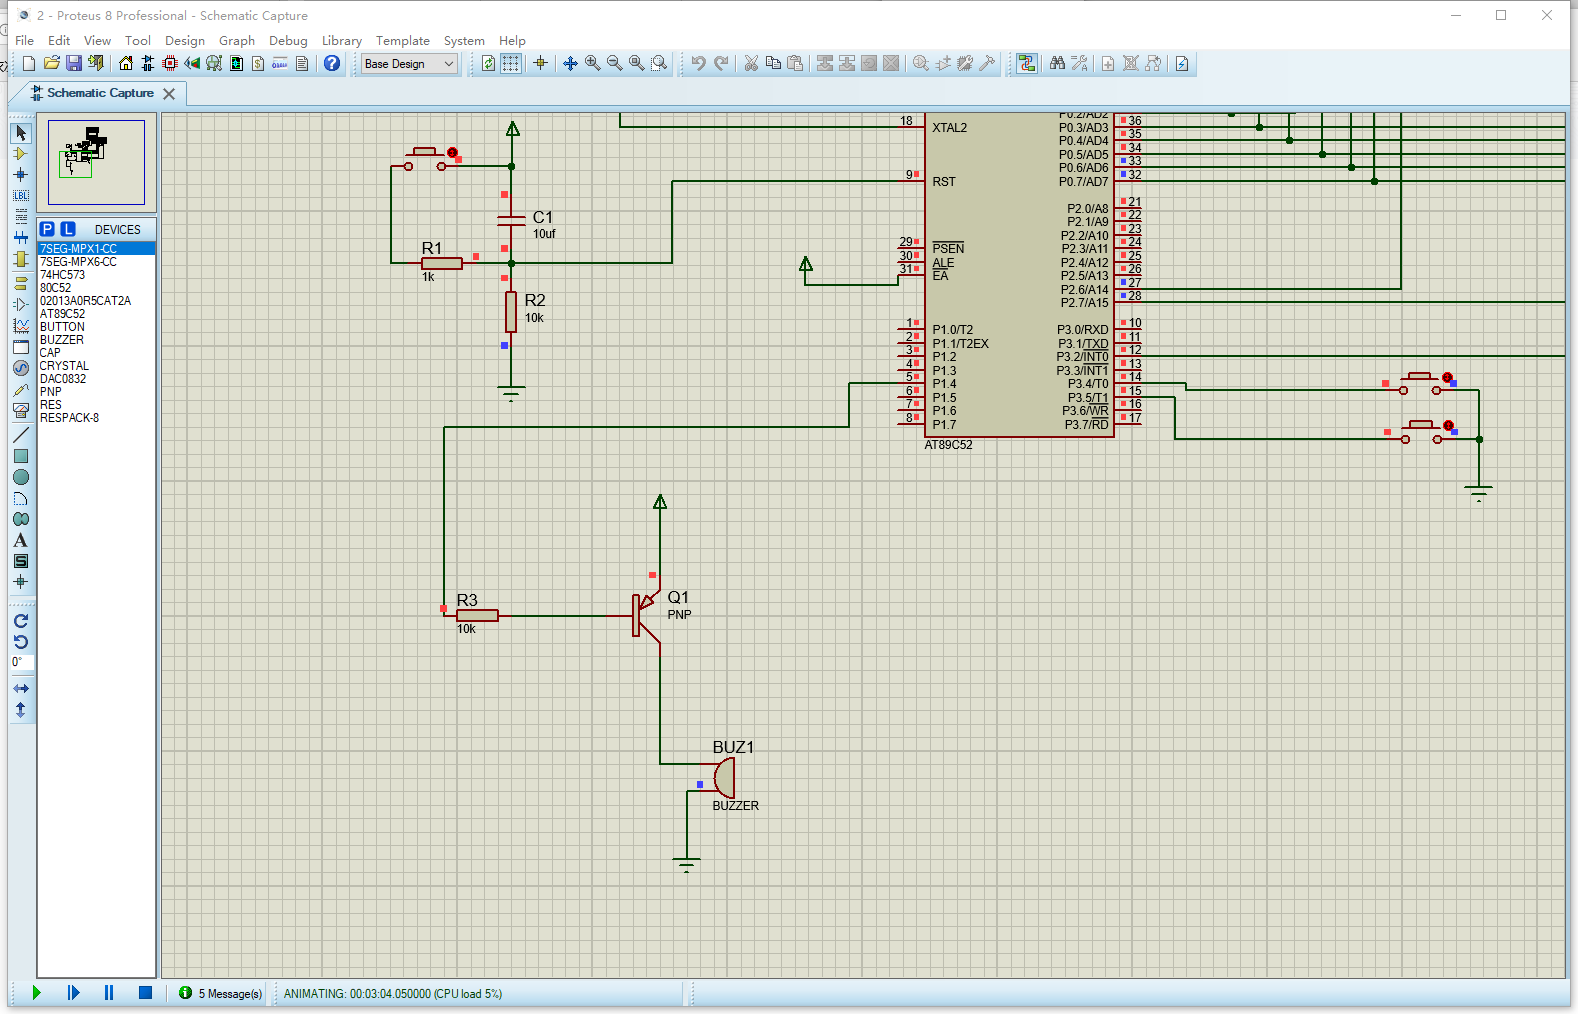The image size is (1578, 1014).
Task: Zoom out of the schematic
Action: (614, 63)
